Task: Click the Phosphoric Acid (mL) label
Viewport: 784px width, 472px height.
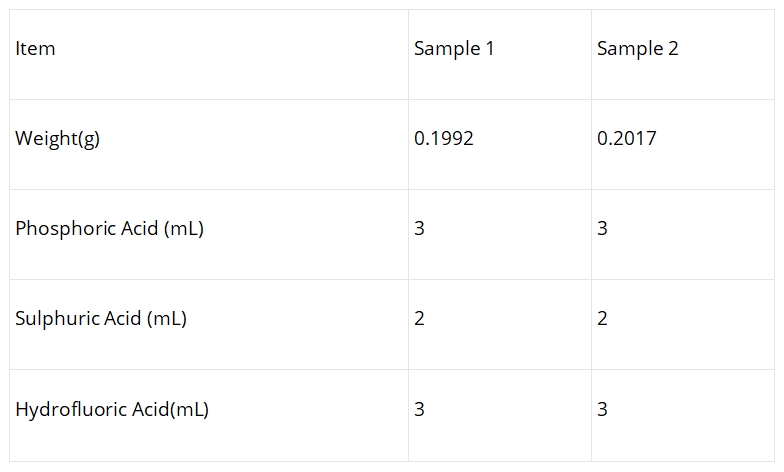Action: (110, 228)
